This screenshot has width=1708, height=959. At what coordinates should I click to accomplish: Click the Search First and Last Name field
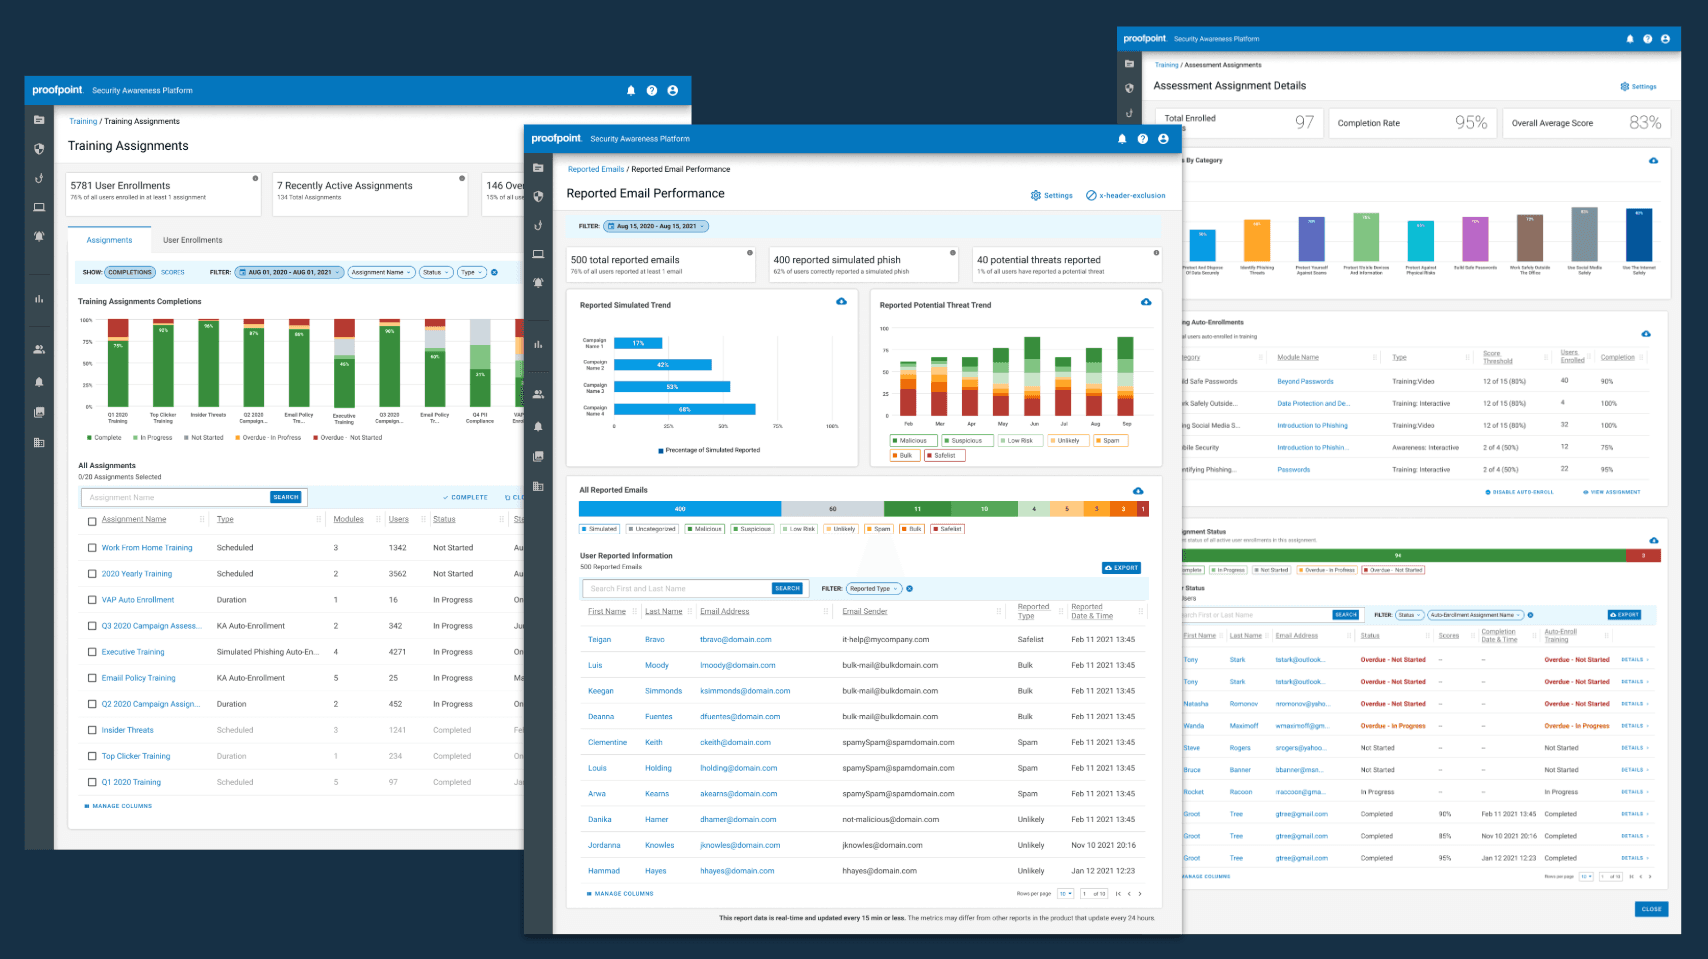click(677, 589)
